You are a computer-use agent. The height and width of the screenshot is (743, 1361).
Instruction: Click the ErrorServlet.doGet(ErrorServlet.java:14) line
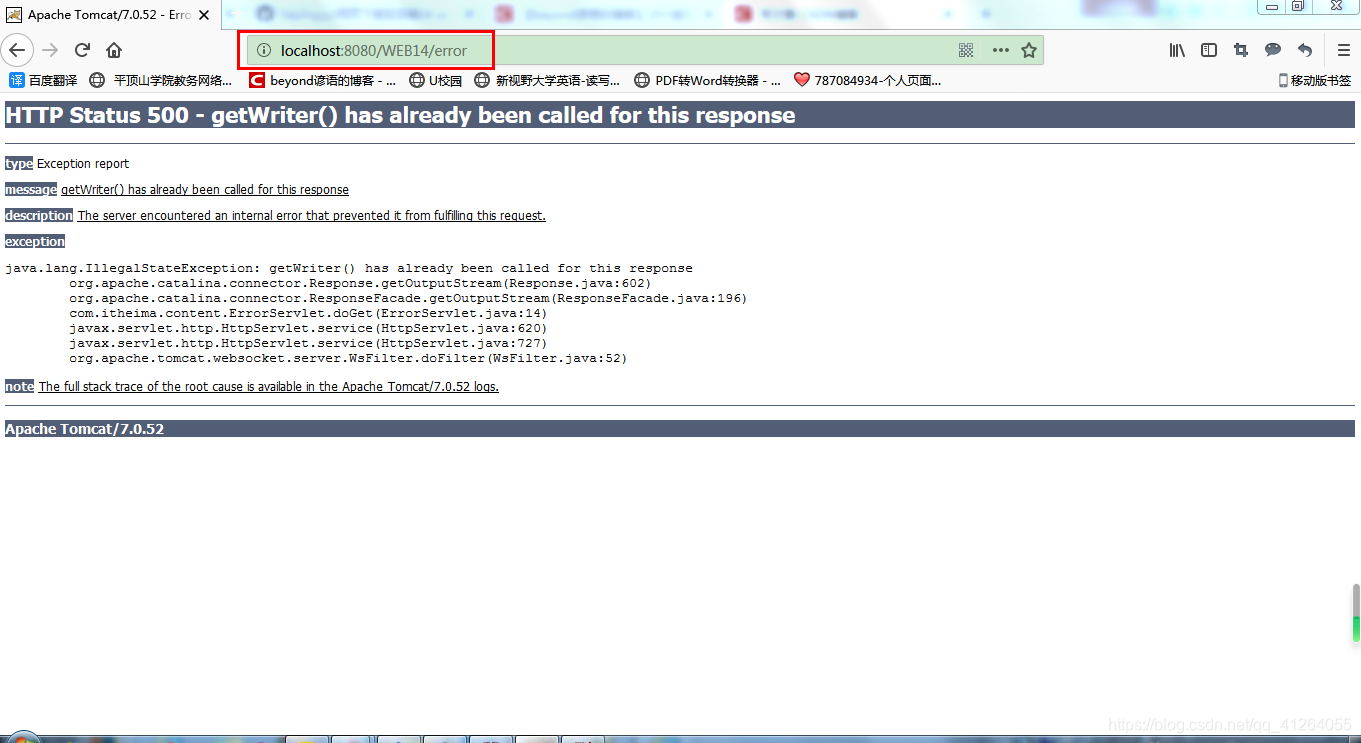tap(308, 313)
